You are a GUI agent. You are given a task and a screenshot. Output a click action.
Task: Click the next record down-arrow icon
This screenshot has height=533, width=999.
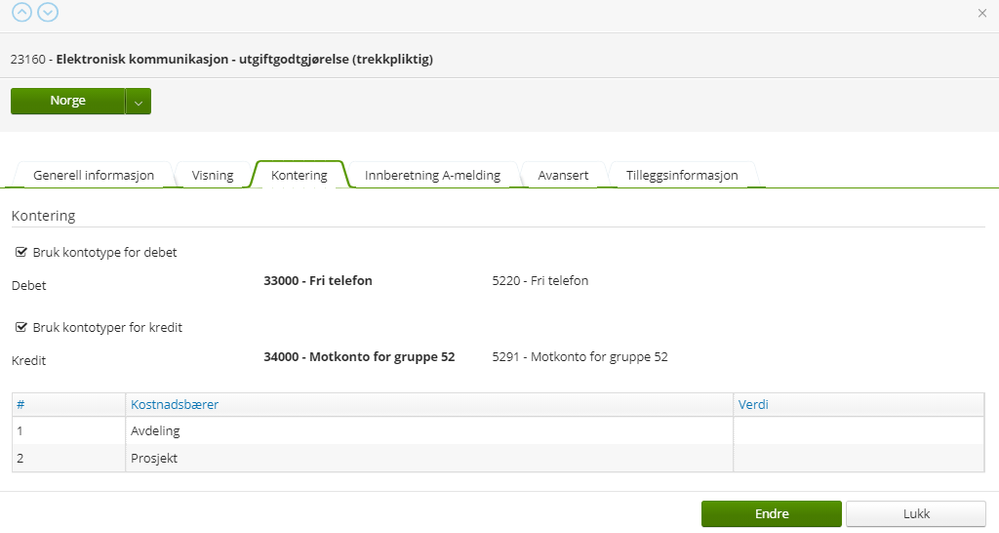tap(47, 12)
